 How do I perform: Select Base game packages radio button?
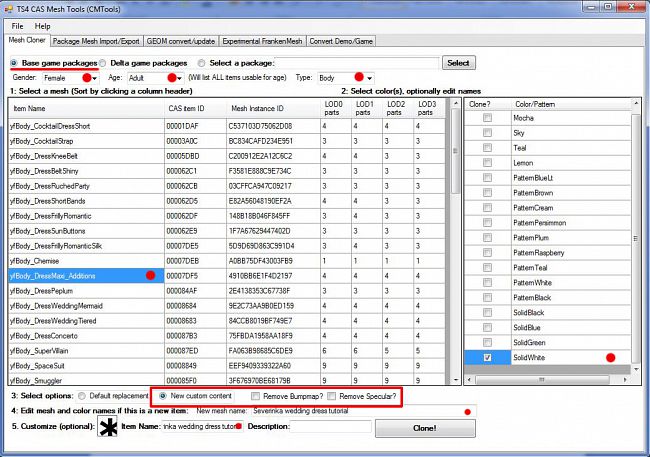(x=14, y=63)
